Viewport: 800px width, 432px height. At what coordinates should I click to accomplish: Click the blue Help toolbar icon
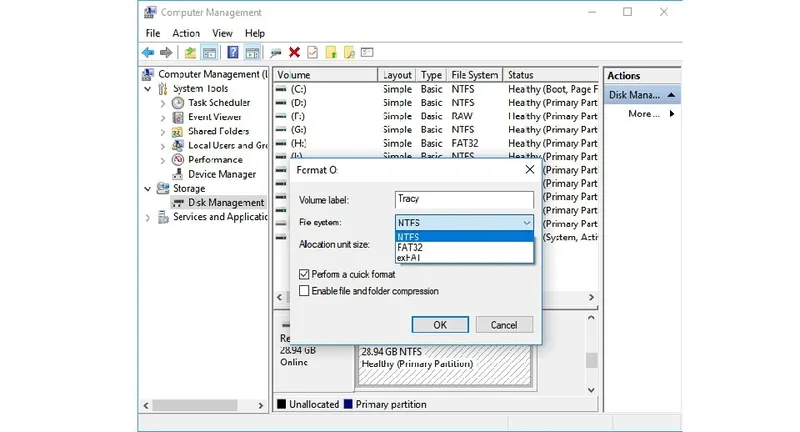pos(233,53)
